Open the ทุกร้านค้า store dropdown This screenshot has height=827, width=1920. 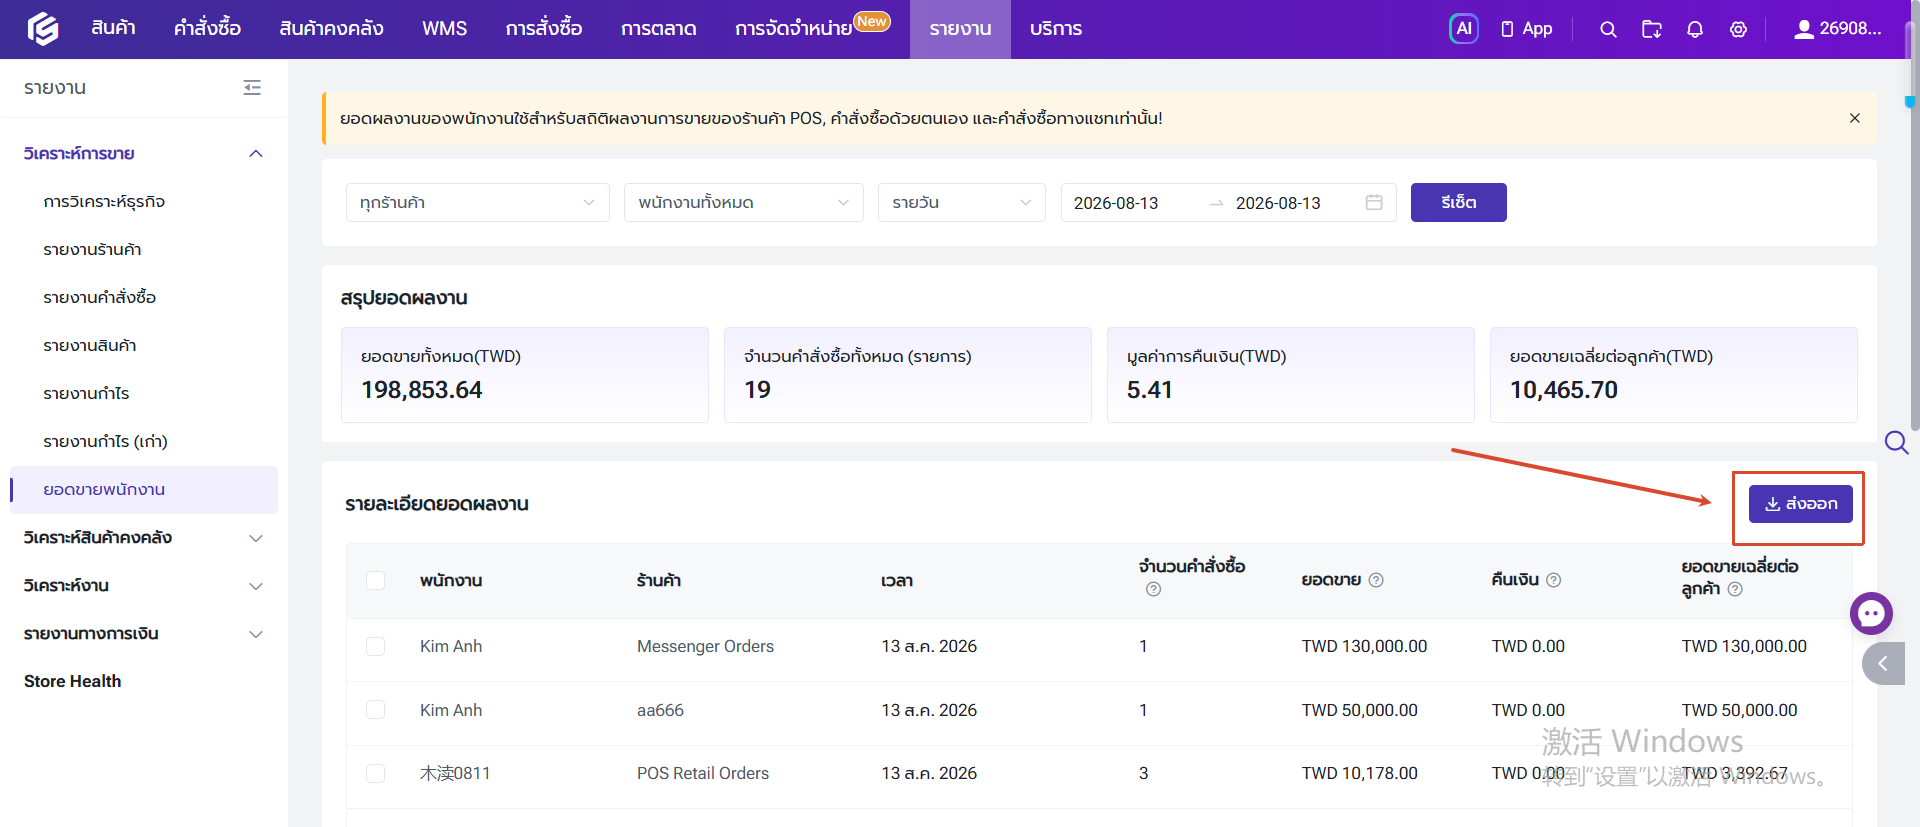click(x=478, y=202)
